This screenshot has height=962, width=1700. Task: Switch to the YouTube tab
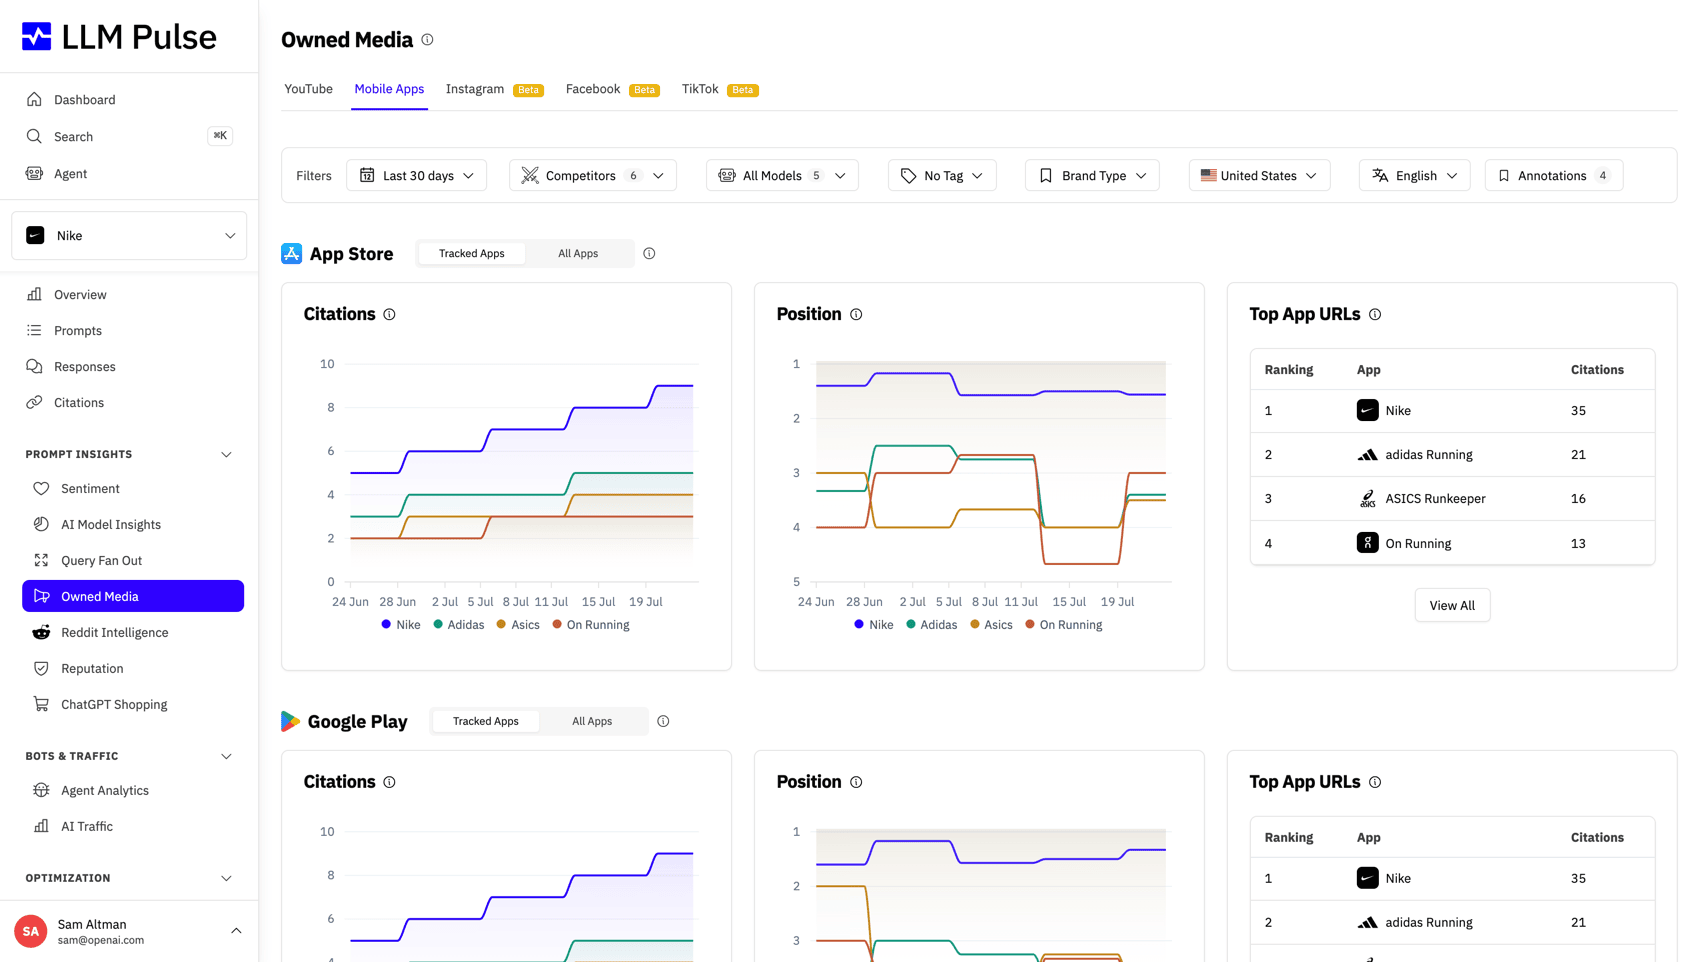[308, 89]
